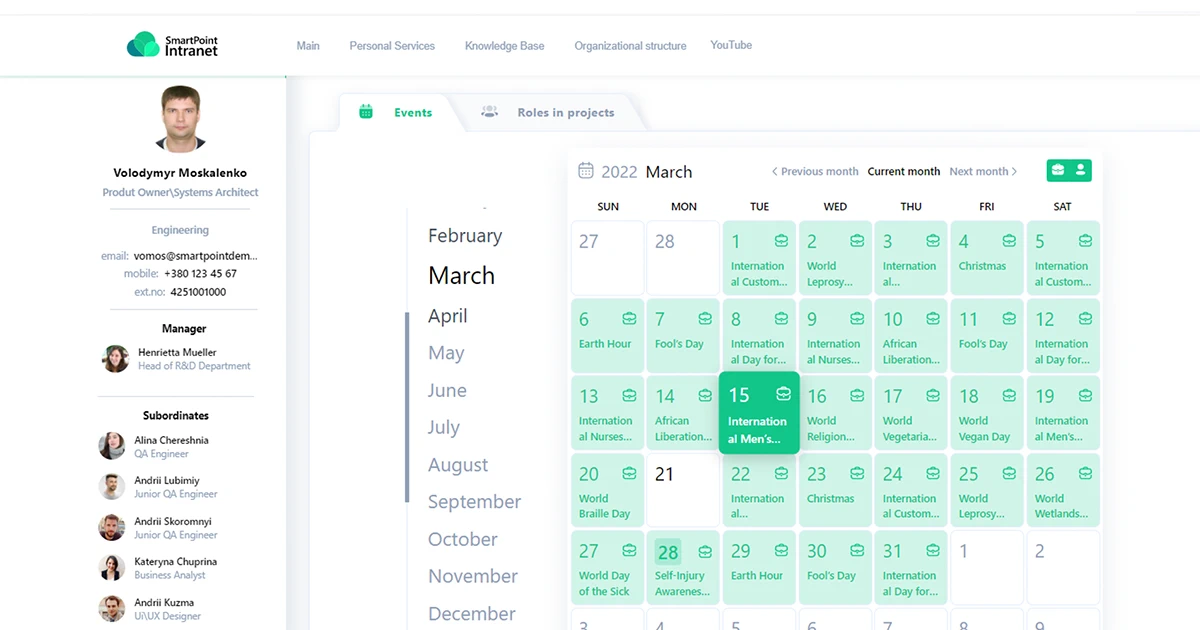Click Volodymyr Moskalenko's profile photo
Viewport: 1200px width, 630px height.
point(180,118)
